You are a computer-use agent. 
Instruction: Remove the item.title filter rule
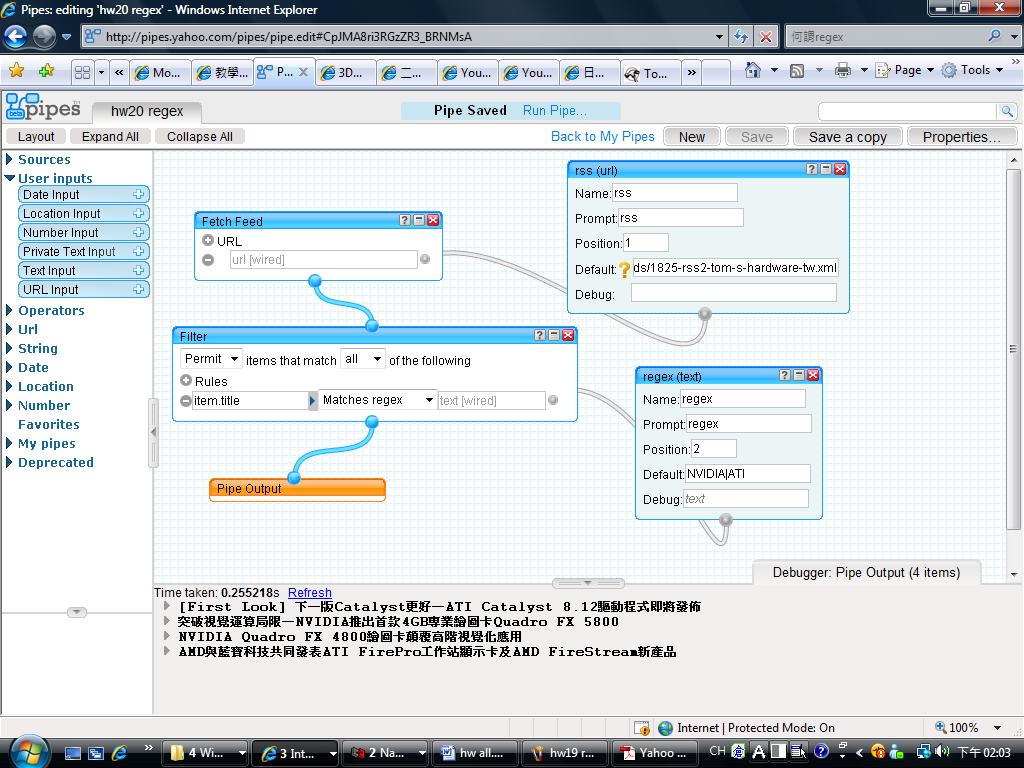[186, 401]
